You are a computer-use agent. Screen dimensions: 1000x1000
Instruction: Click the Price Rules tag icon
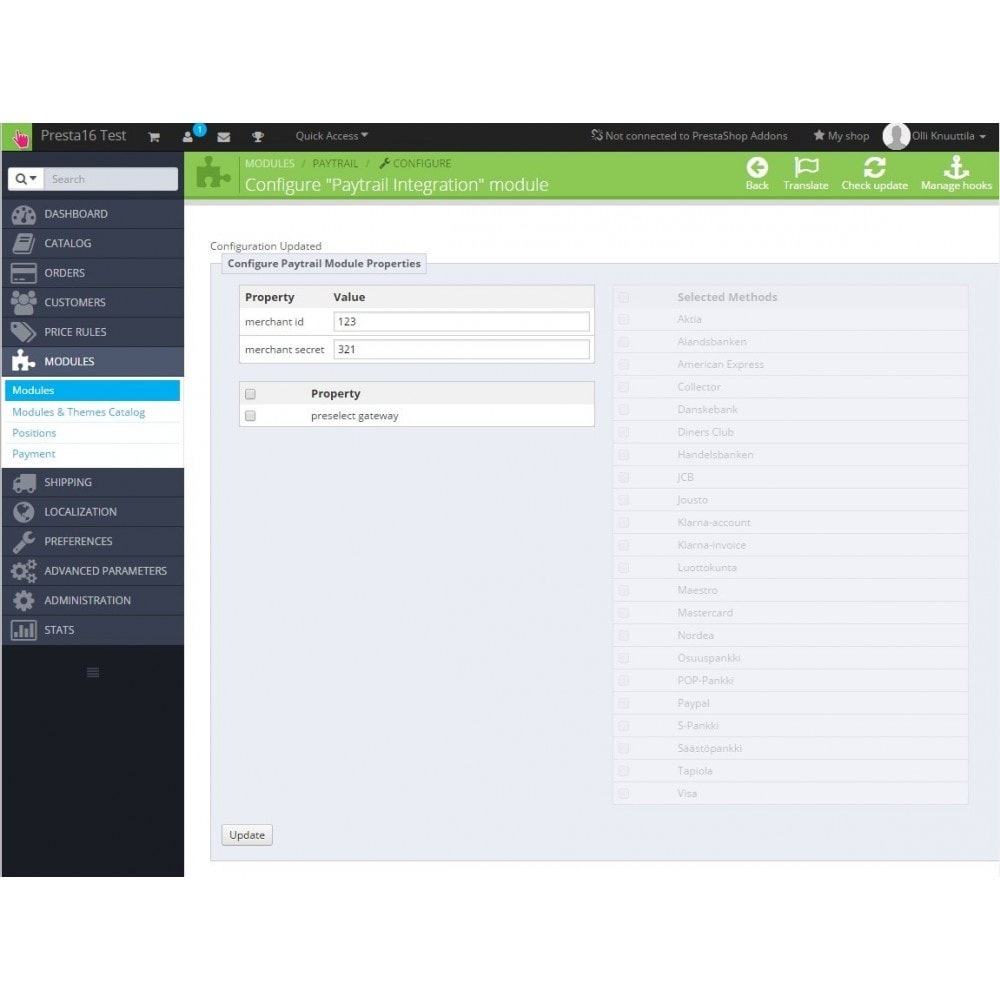(24, 332)
